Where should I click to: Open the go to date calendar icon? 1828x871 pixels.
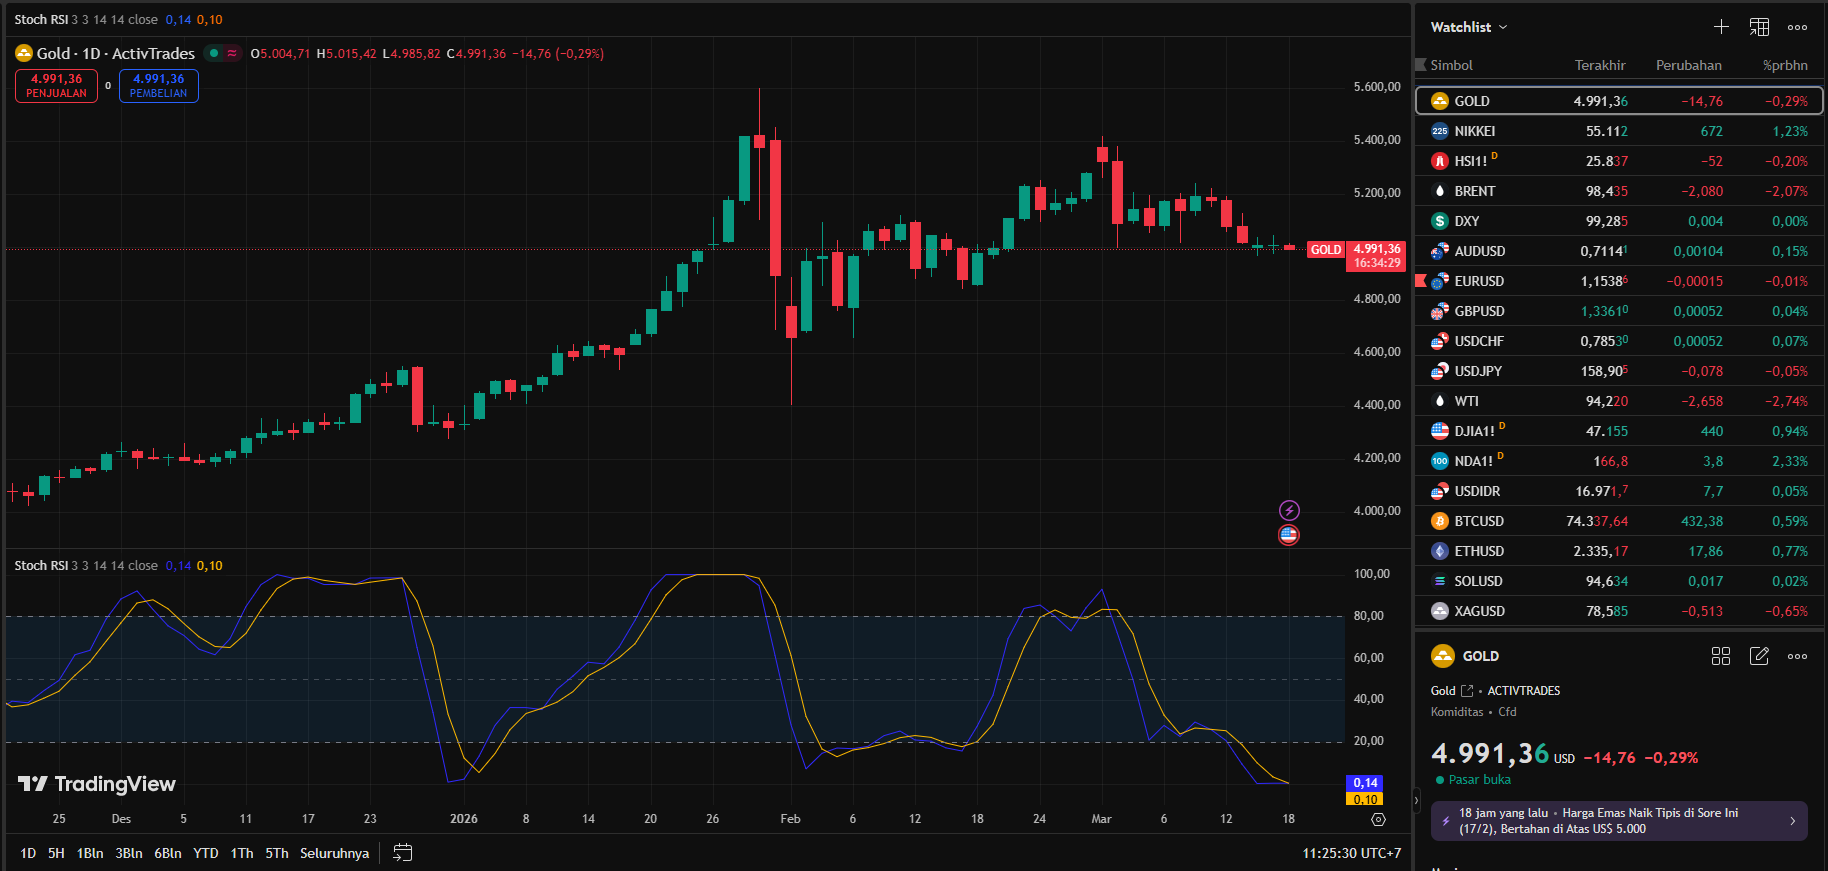[x=402, y=853]
